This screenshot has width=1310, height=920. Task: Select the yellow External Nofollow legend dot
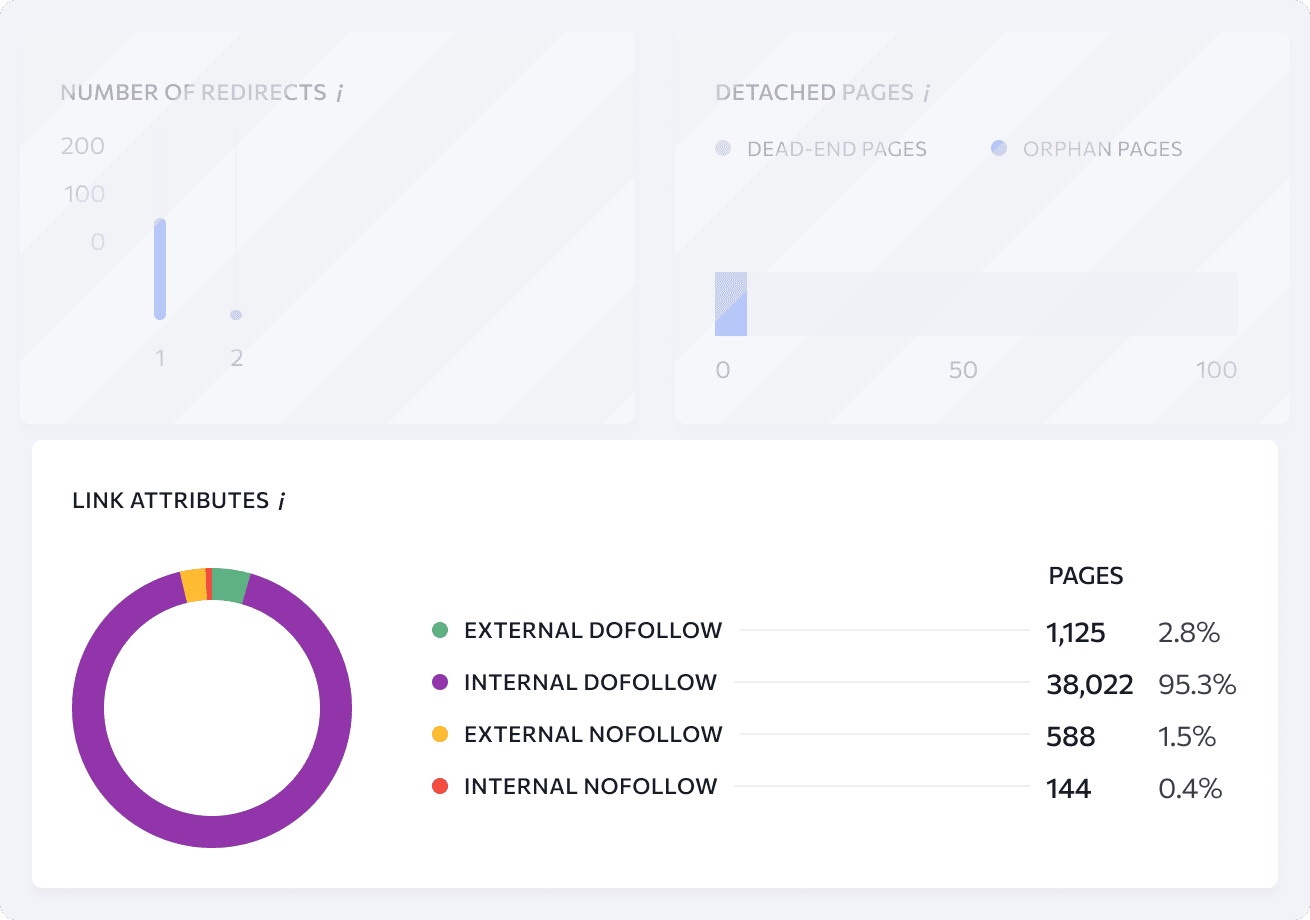tap(439, 735)
